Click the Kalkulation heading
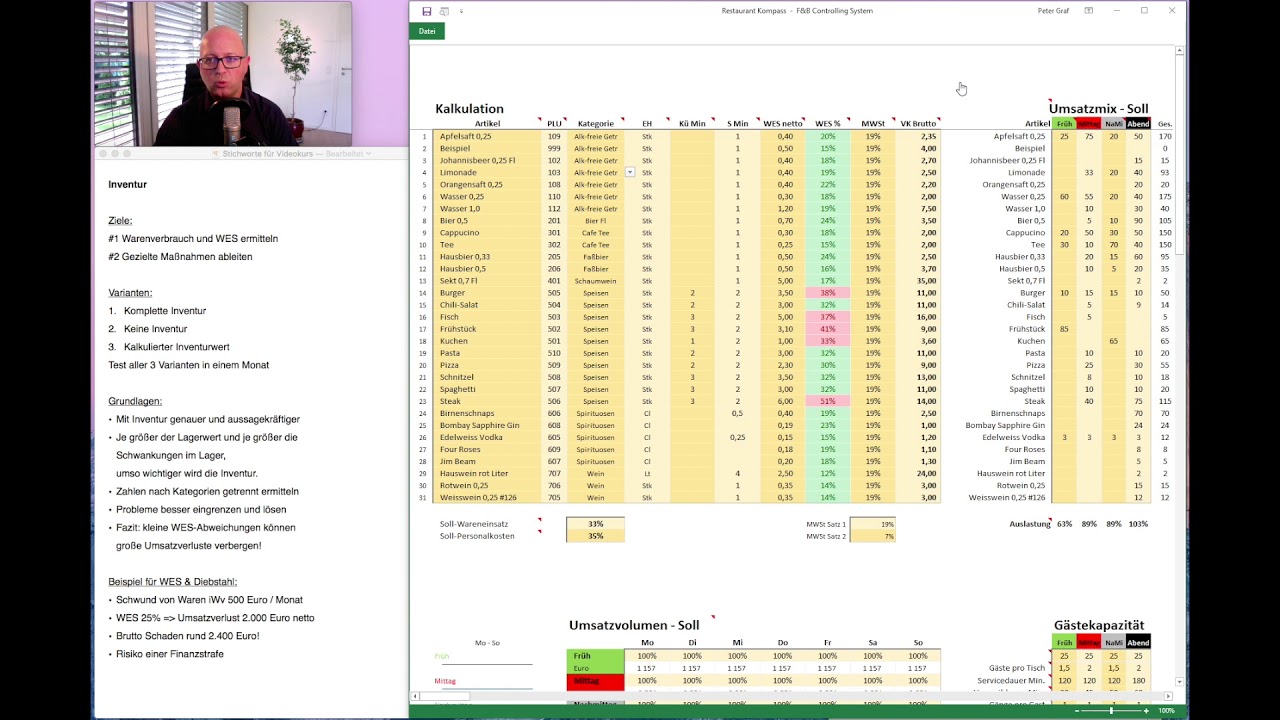The width and height of the screenshot is (1280, 720). pyautogui.click(x=469, y=109)
